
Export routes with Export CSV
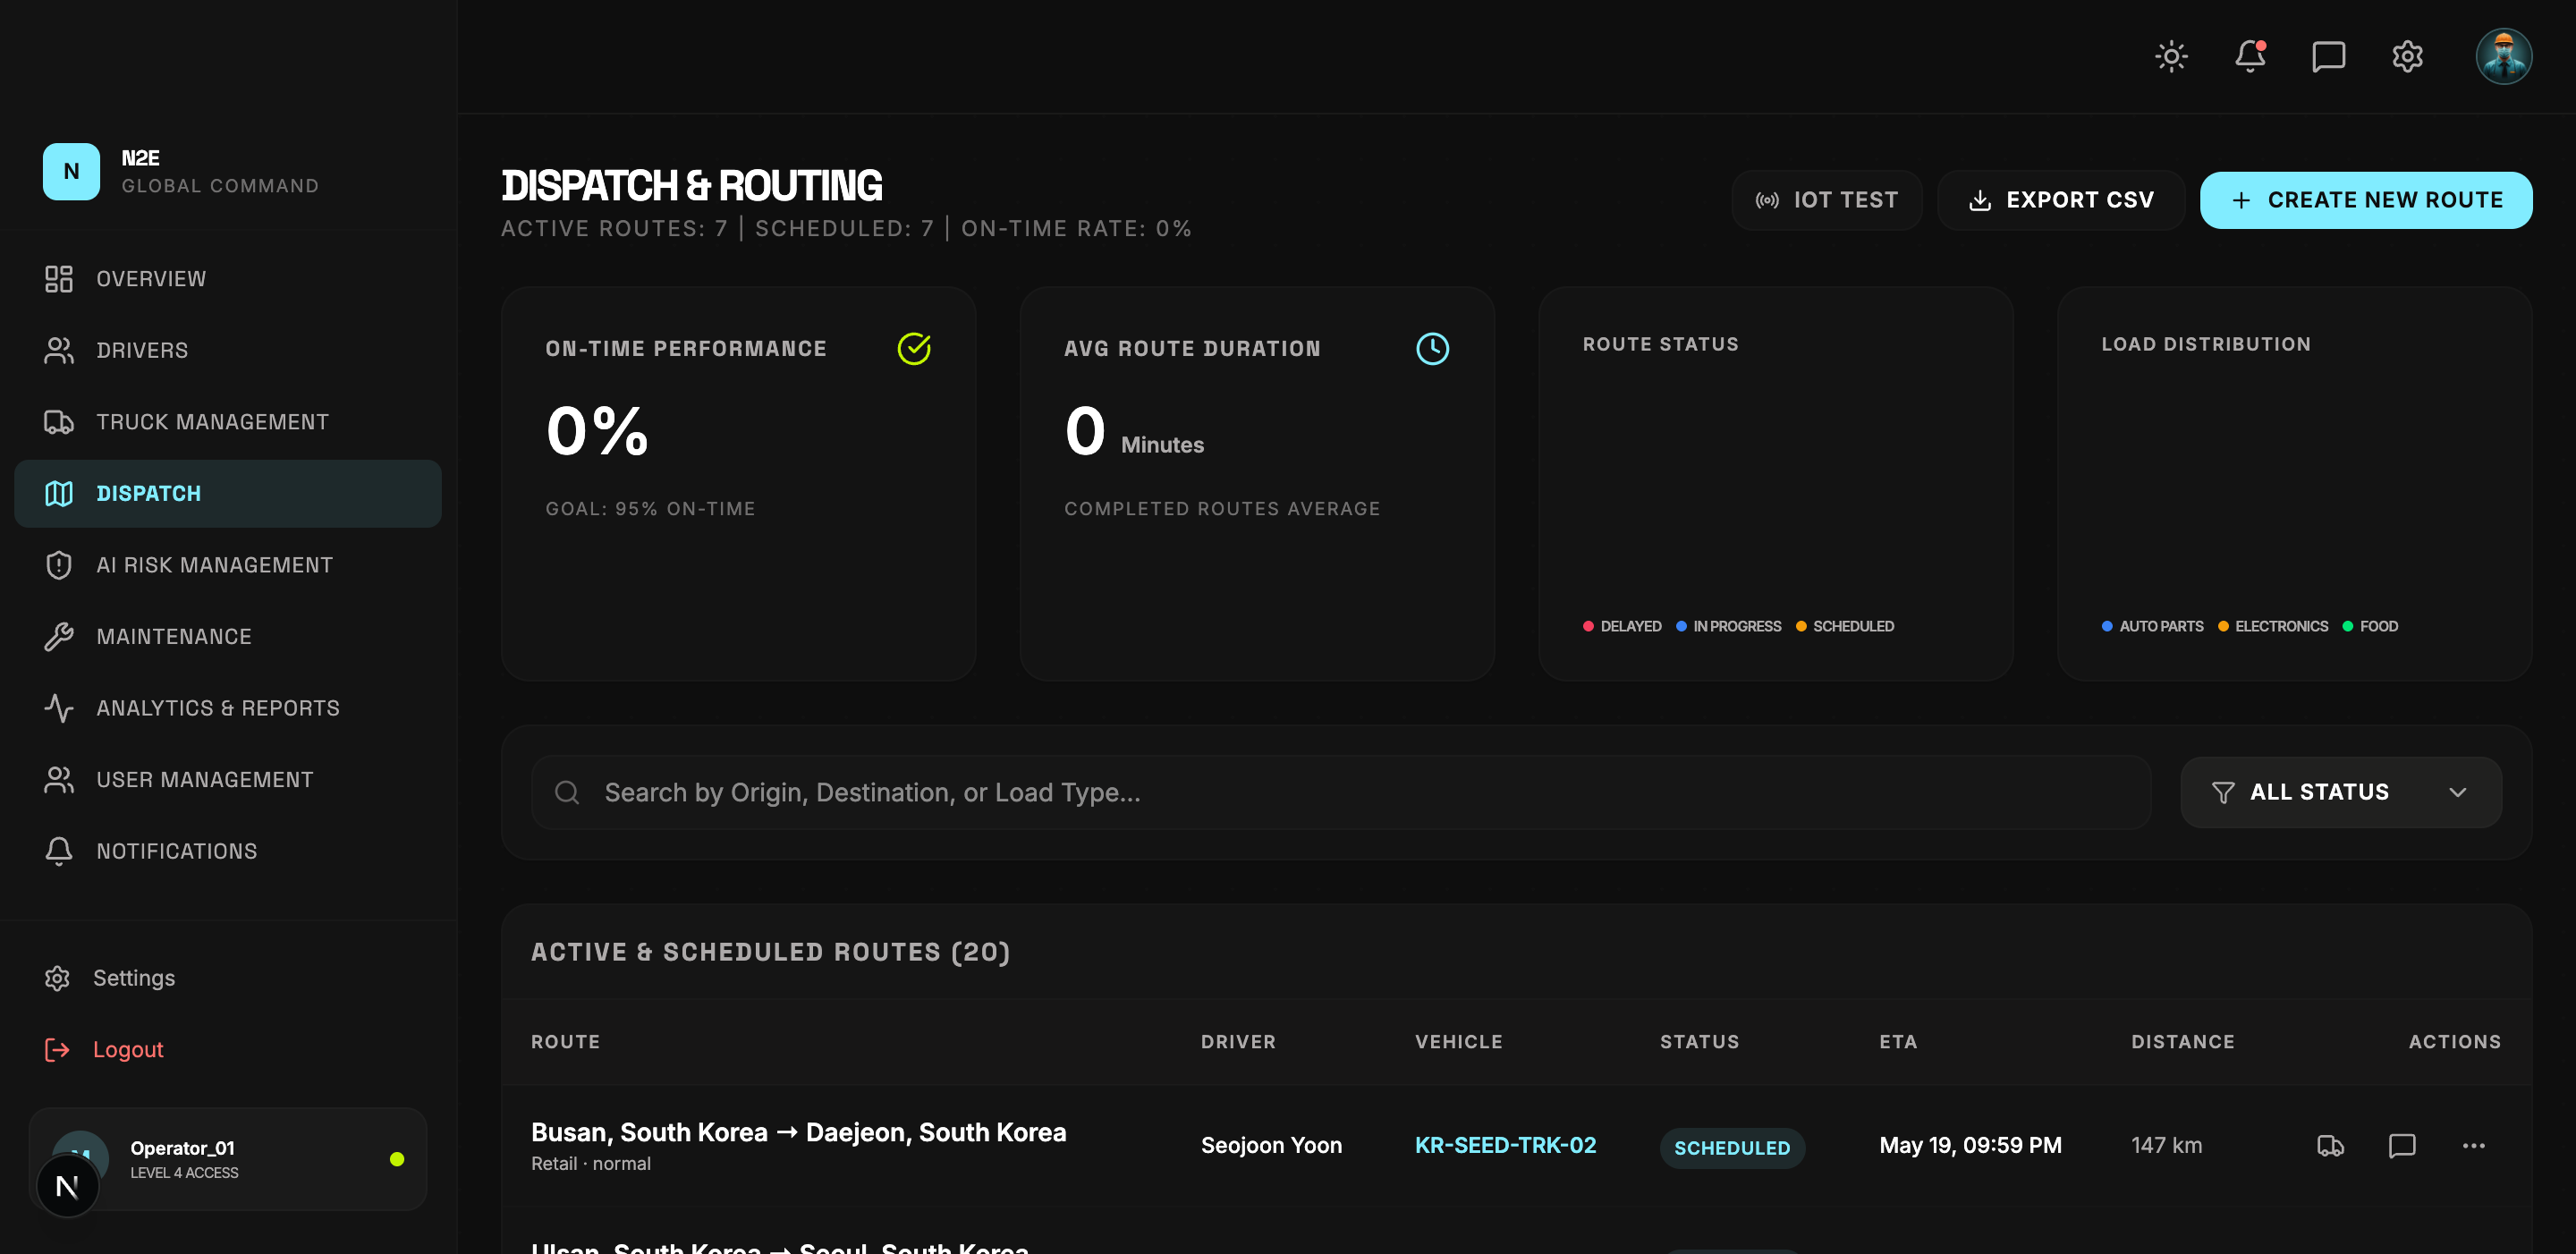(2061, 200)
